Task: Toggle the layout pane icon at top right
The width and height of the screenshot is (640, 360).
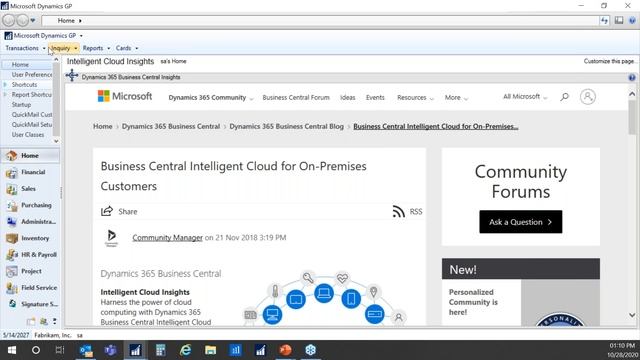Action: tap(619, 20)
